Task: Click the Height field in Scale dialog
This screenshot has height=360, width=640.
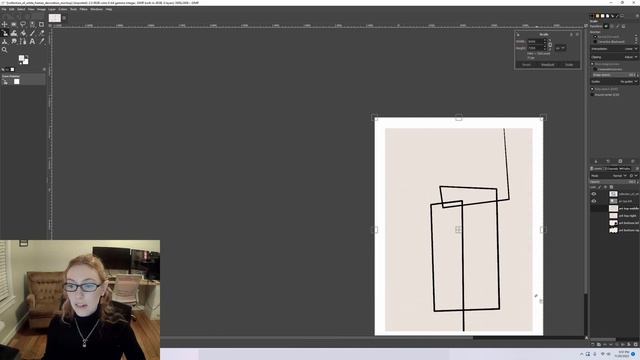Action: [536, 48]
